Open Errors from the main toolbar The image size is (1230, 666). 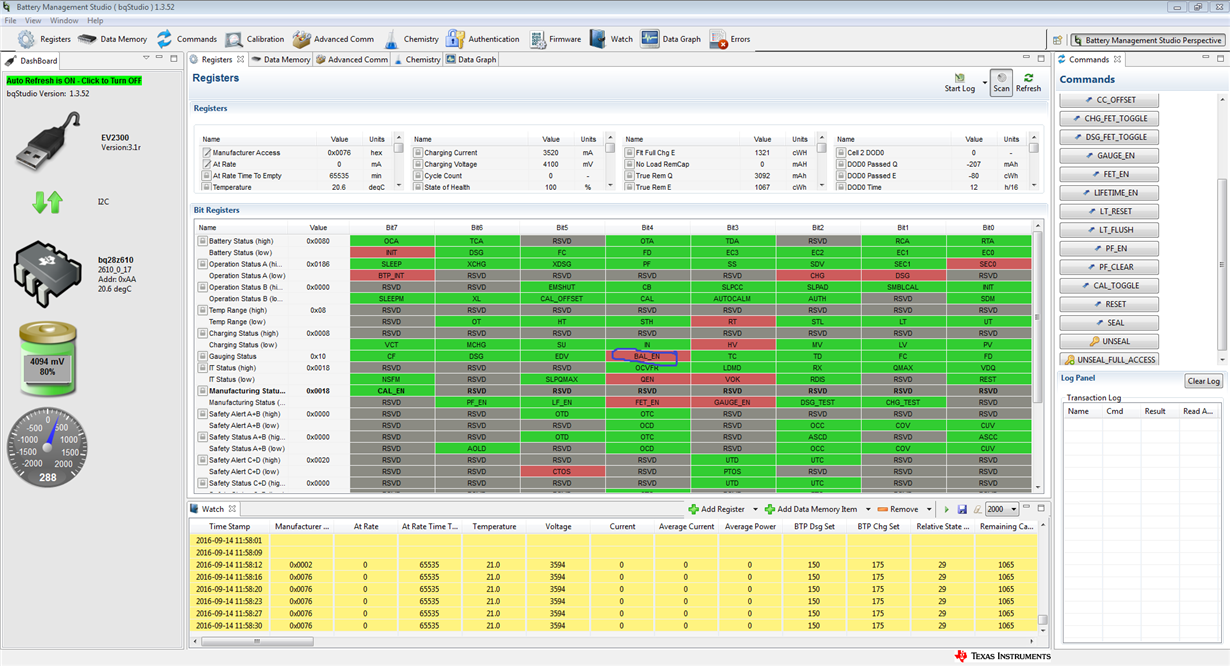pos(730,40)
